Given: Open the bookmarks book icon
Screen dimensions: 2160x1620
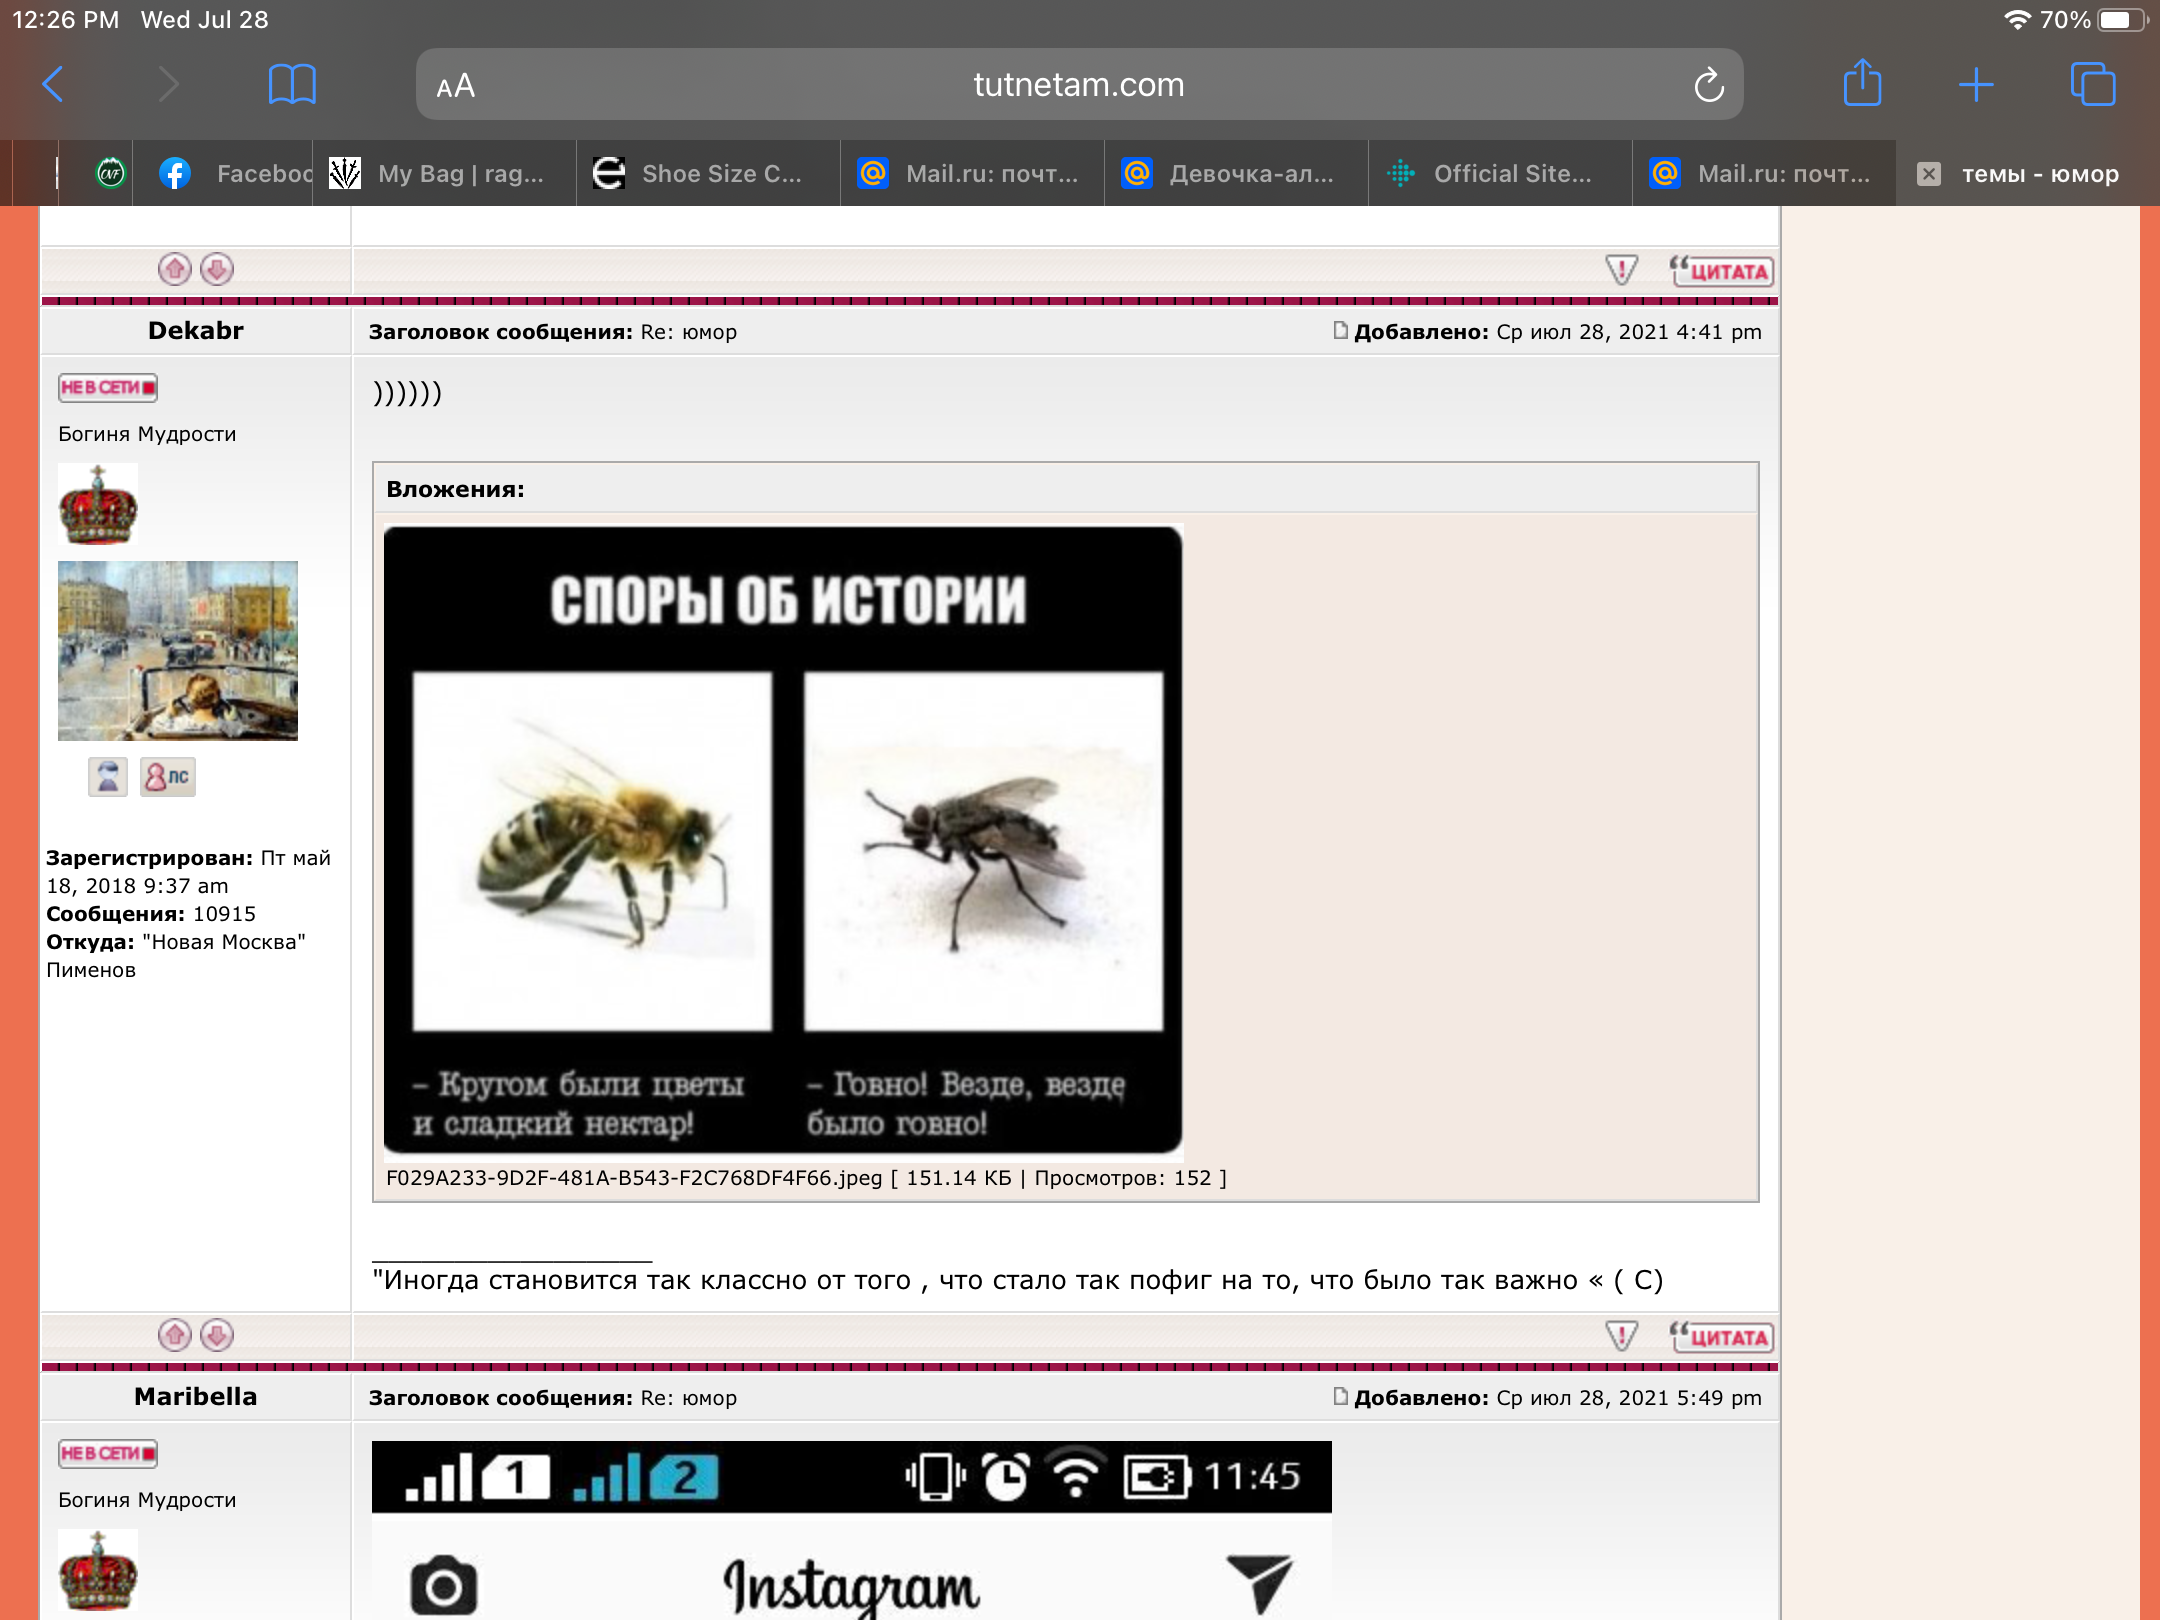Looking at the screenshot, I should point(292,85).
